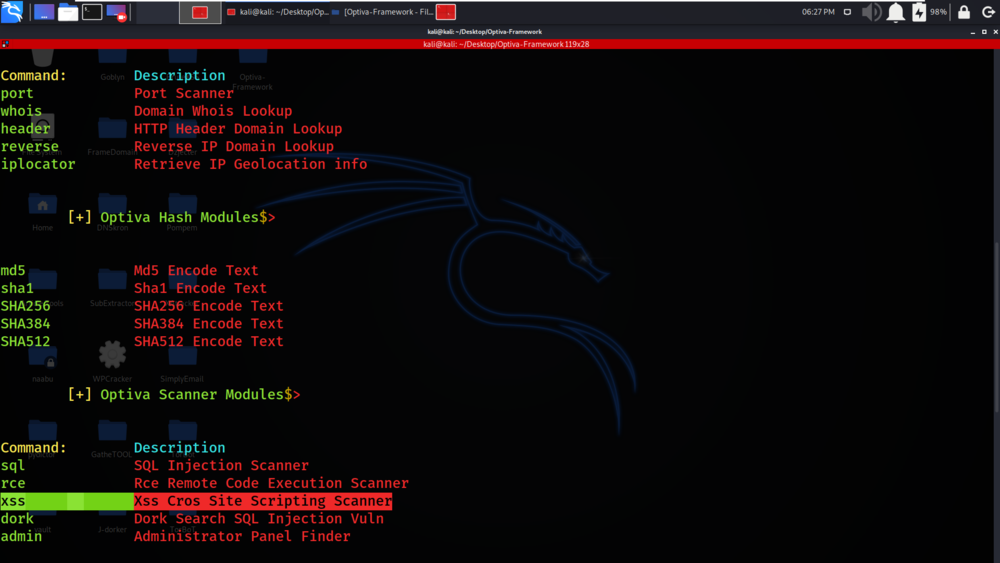
Task: Launch the terminal emulator from panel
Action: (92, 12)
